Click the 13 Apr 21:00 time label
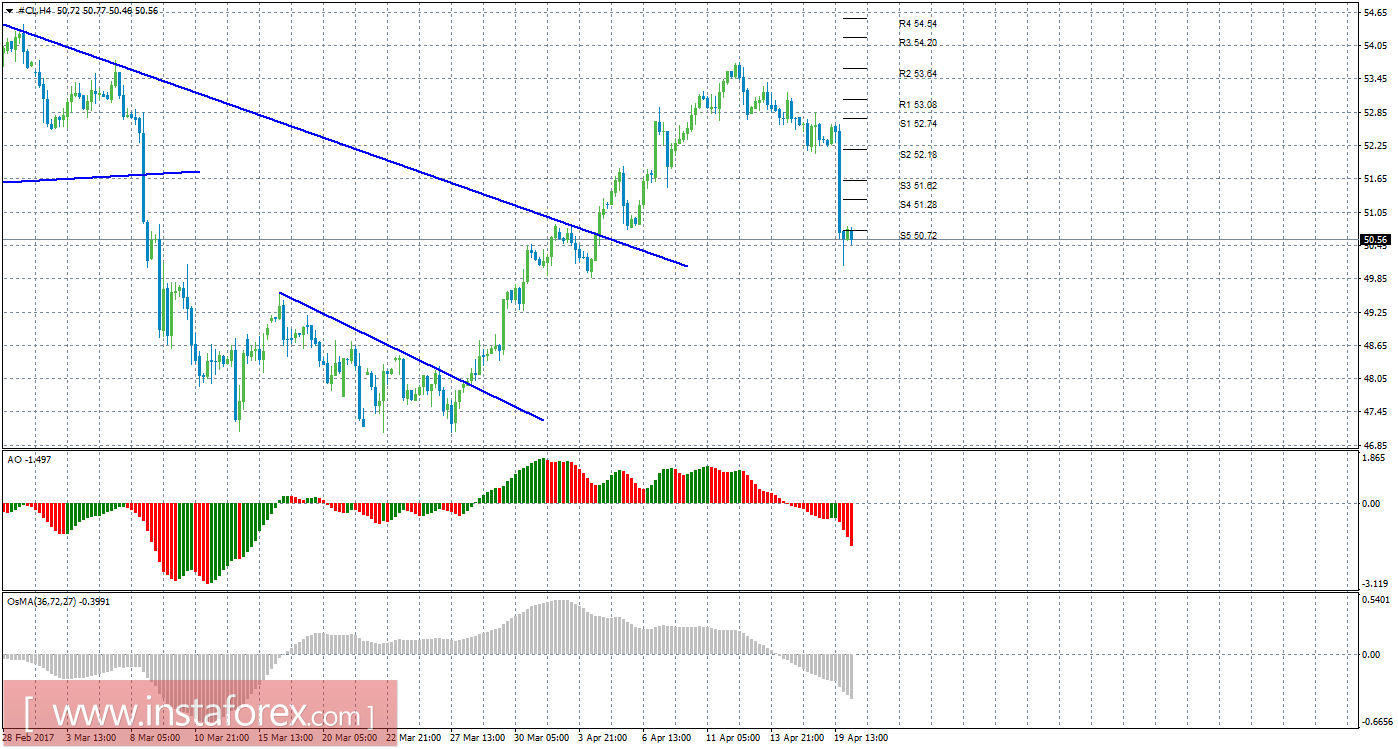The width and height of the screenshot is (1398, 749). pyautogui.click(x=798, y=738)
